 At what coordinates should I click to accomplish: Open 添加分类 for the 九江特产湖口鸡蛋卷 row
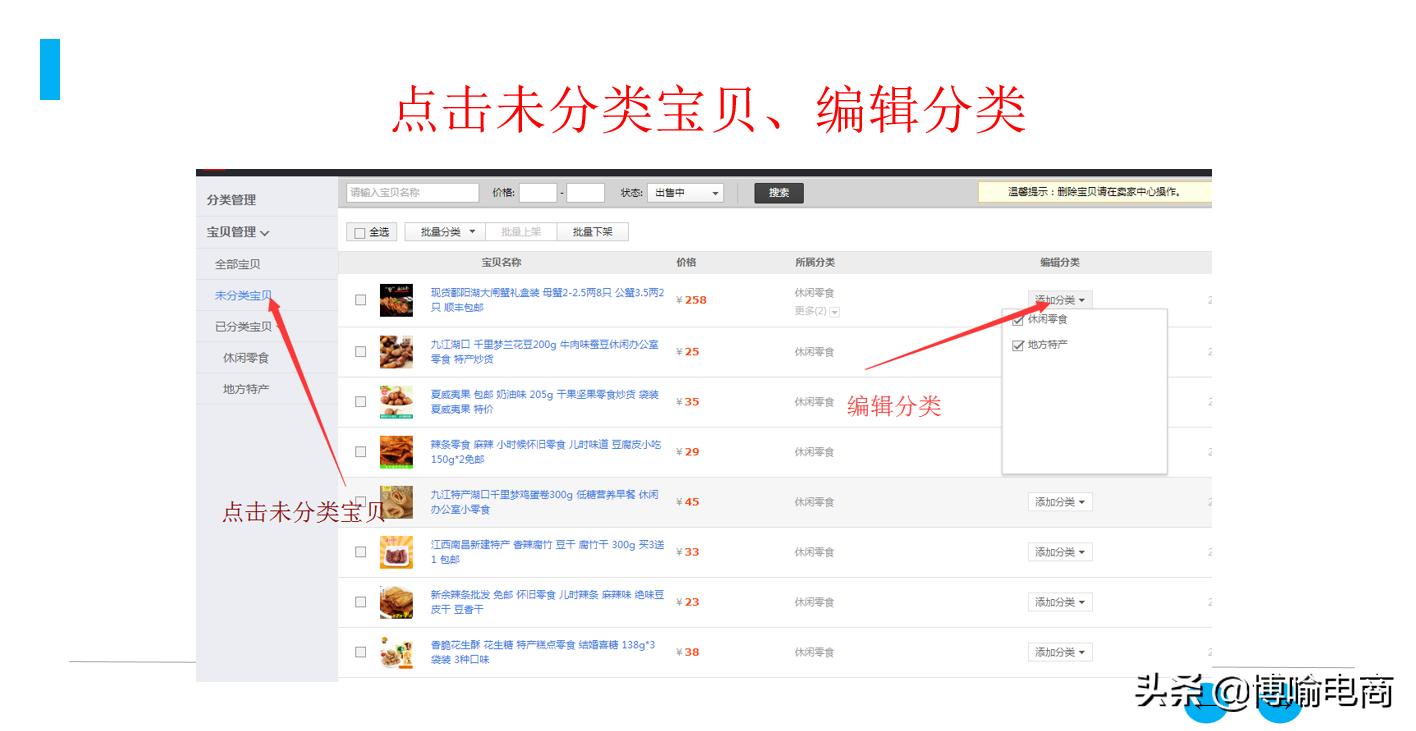(1059, 501)
